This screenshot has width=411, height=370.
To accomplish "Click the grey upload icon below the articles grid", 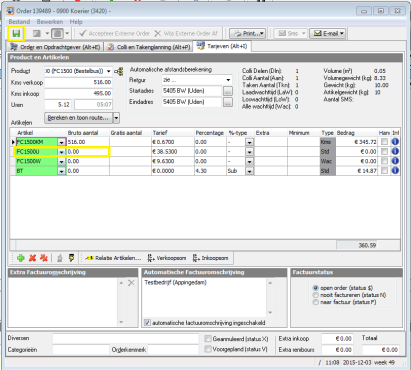I will (60, 258).
